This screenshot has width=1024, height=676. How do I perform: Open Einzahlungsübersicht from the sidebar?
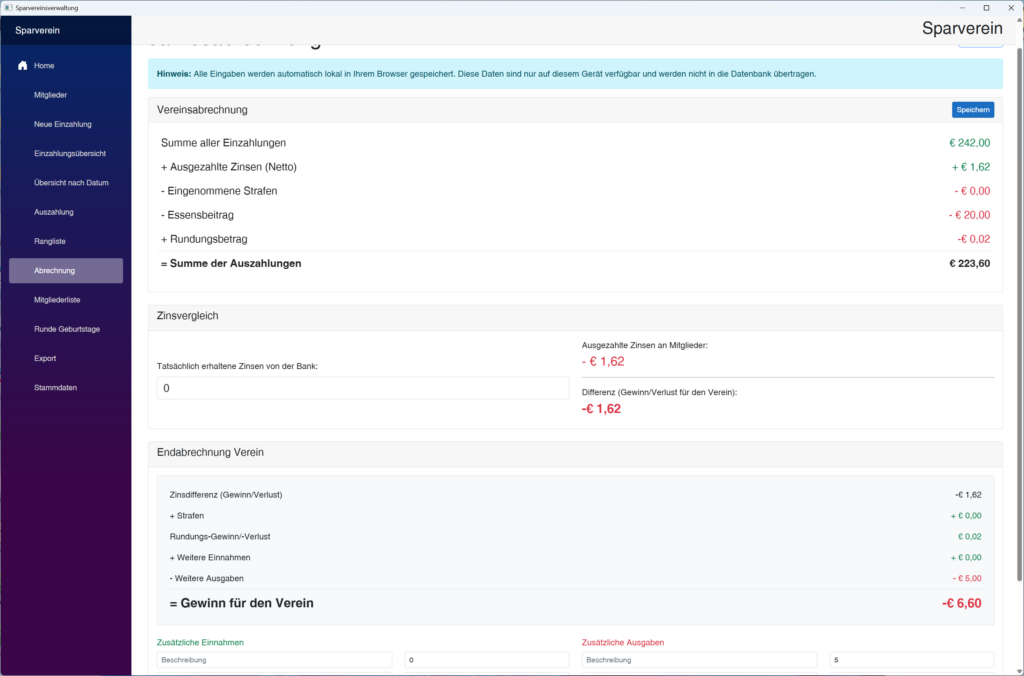click(70, 153)
